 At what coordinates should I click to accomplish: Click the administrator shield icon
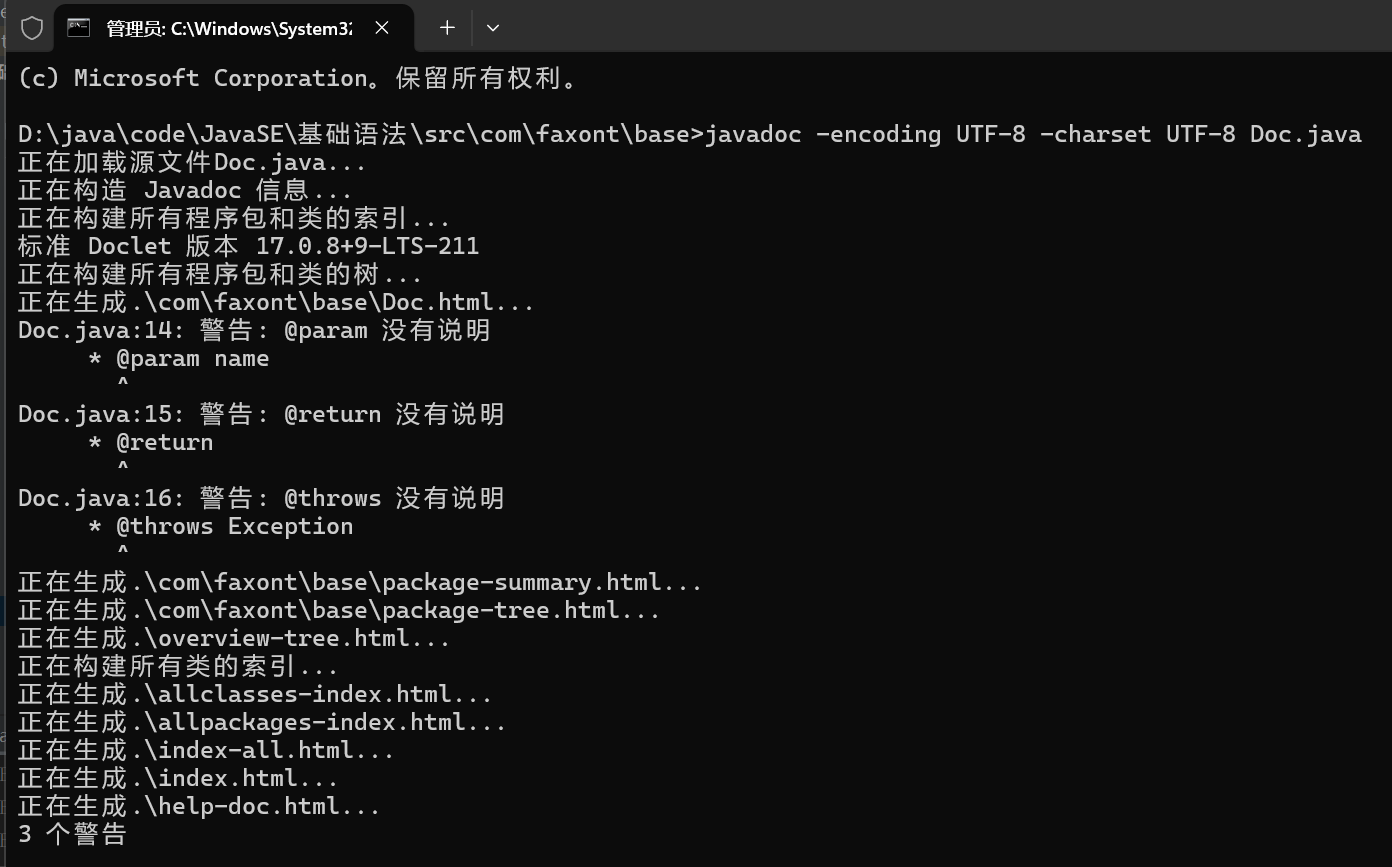tap(32, 28)
